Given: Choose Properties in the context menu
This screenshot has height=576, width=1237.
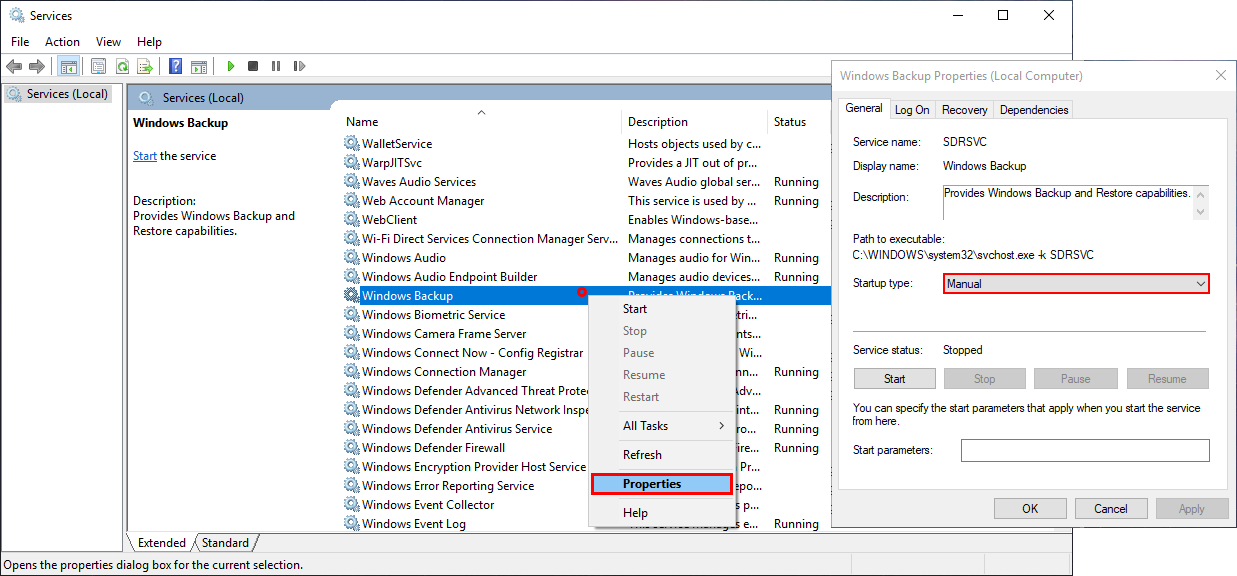Looking at the screenshot, I should tap(662, 484).
